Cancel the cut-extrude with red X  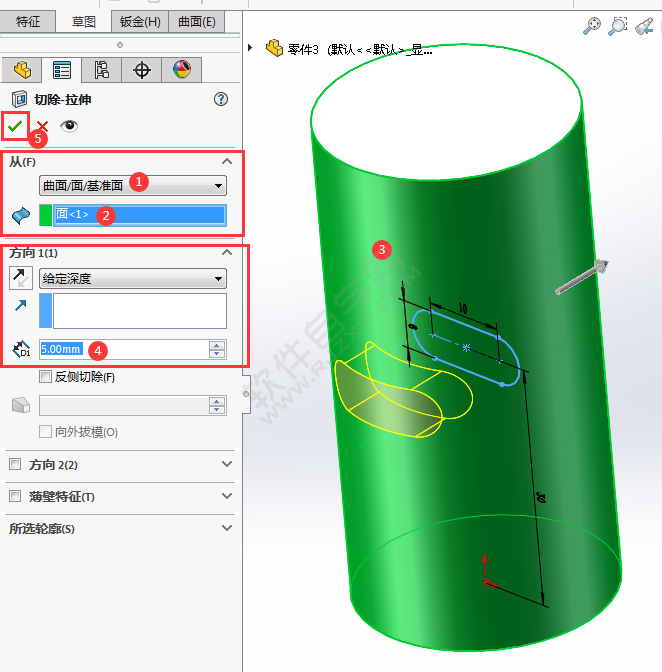pyautogui.click(x=42, y=126)
